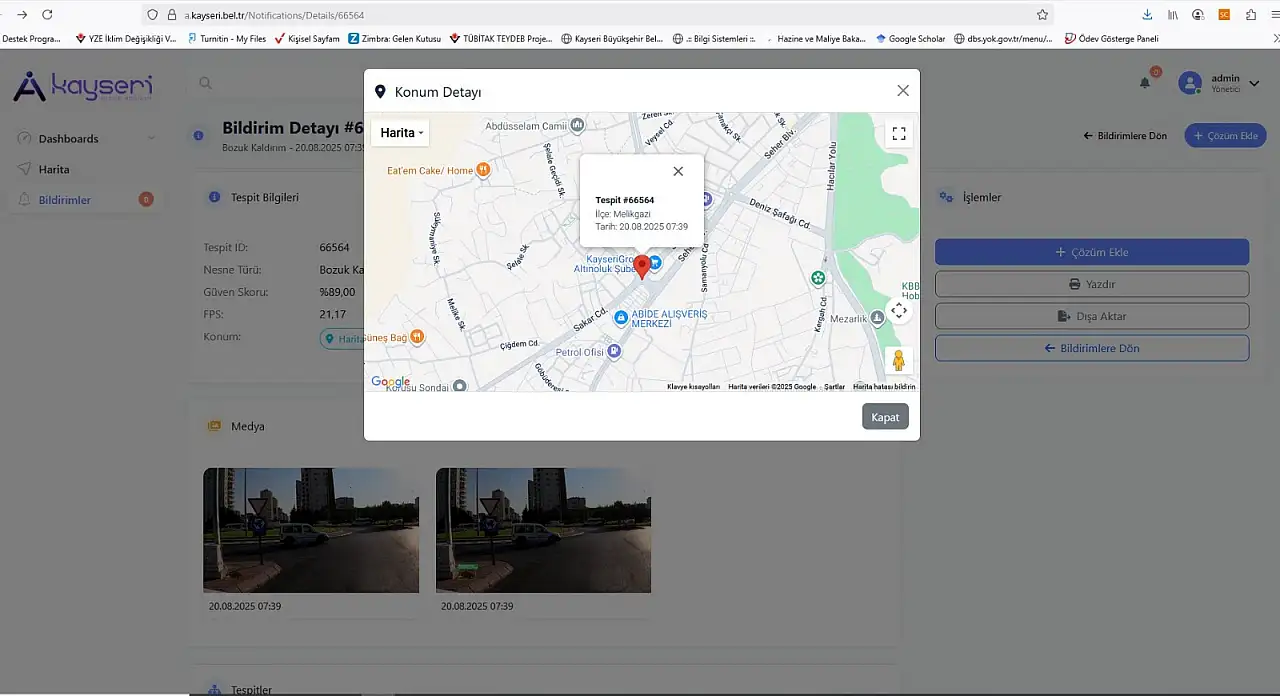Open the second media thumbnail
The width and height of the screenshot is (1280, 696).
point(543,530)
